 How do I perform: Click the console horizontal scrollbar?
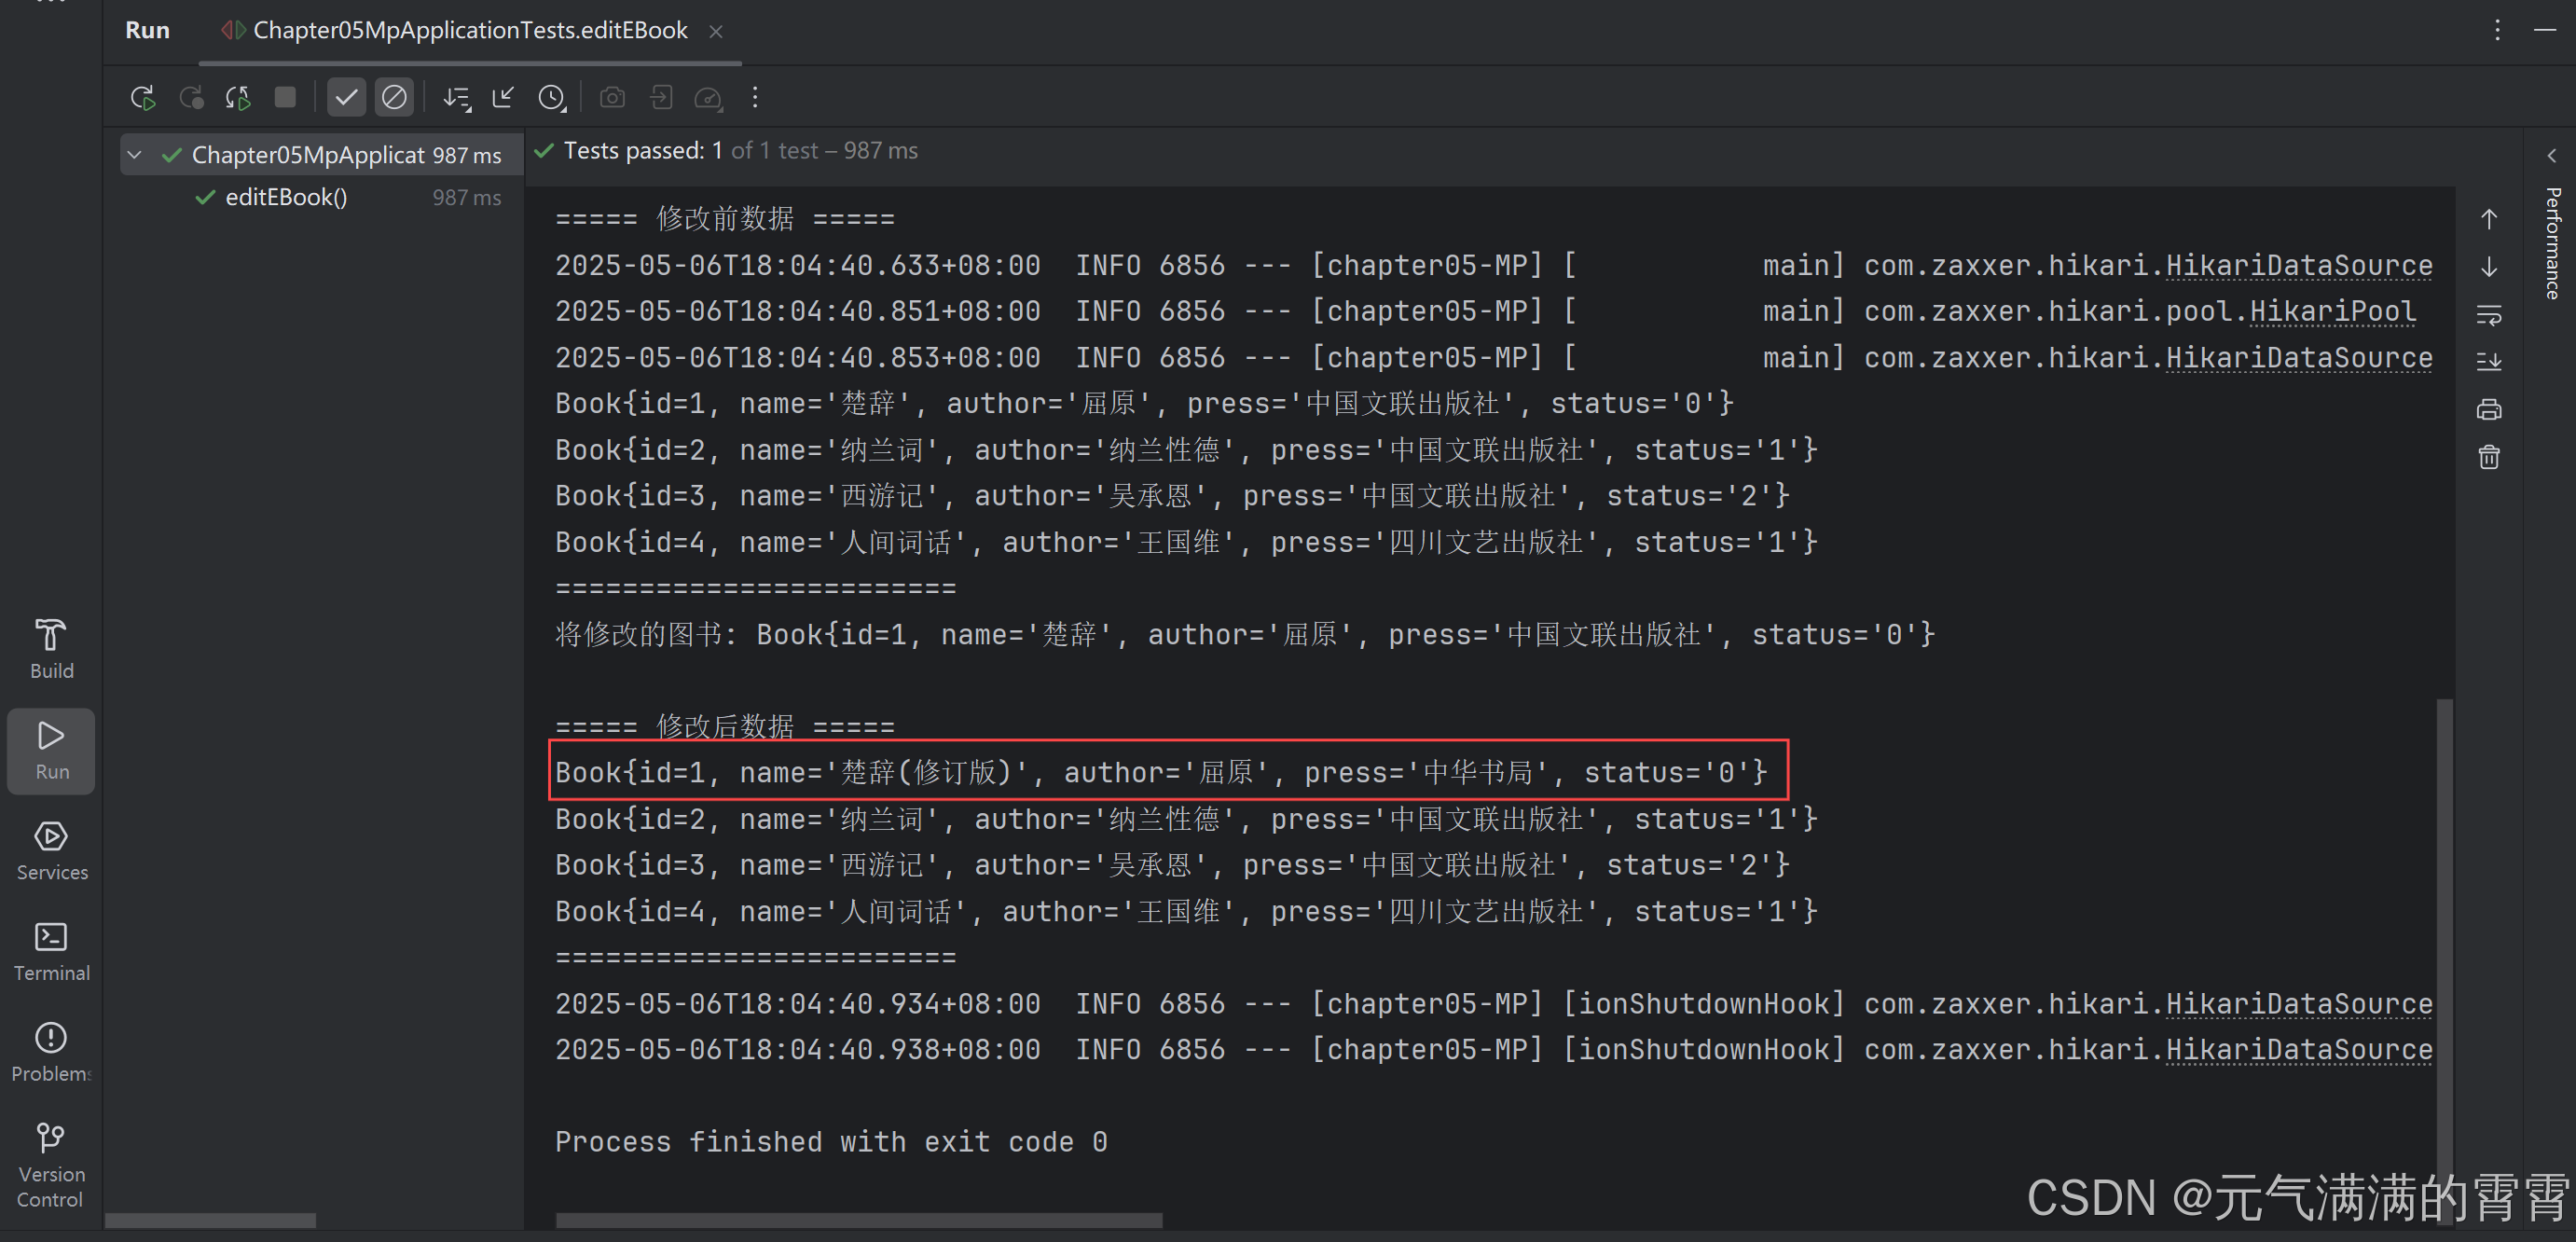(858, 1220)
